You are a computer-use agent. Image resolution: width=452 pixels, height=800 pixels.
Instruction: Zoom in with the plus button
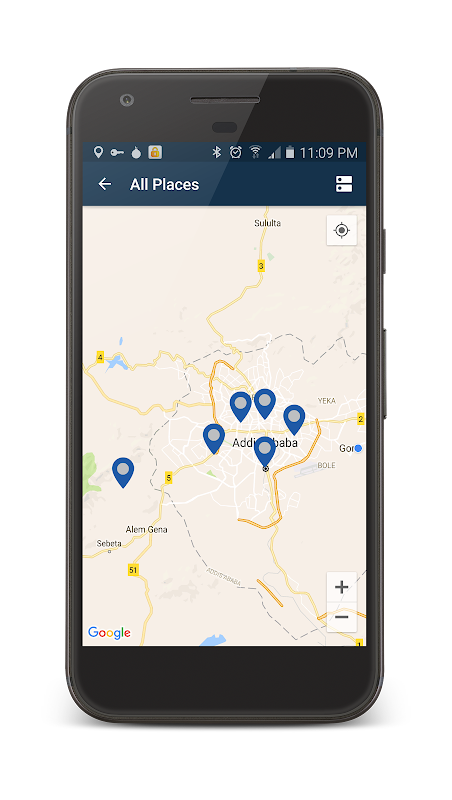342,587
